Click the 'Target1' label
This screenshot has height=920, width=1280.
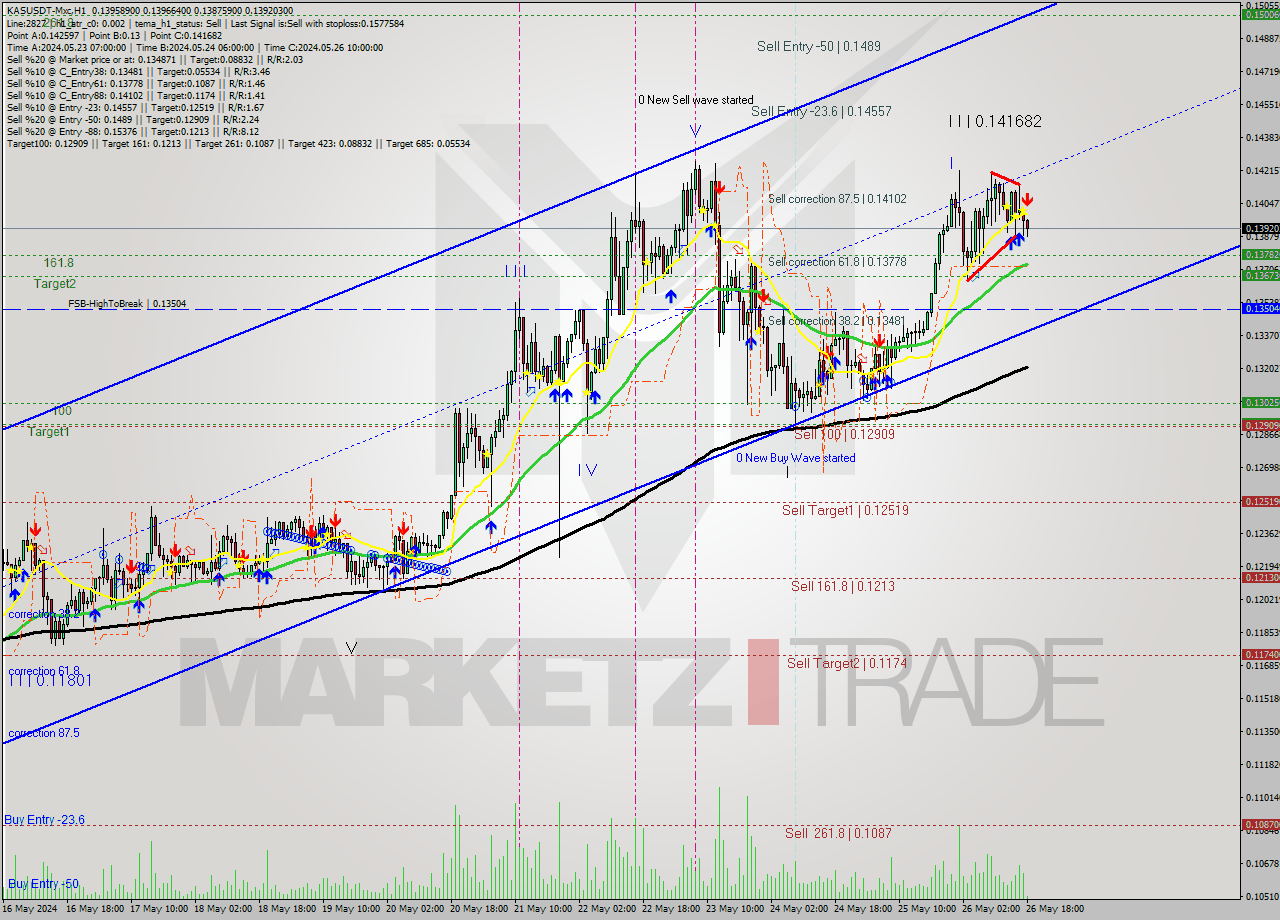[48, 432]
